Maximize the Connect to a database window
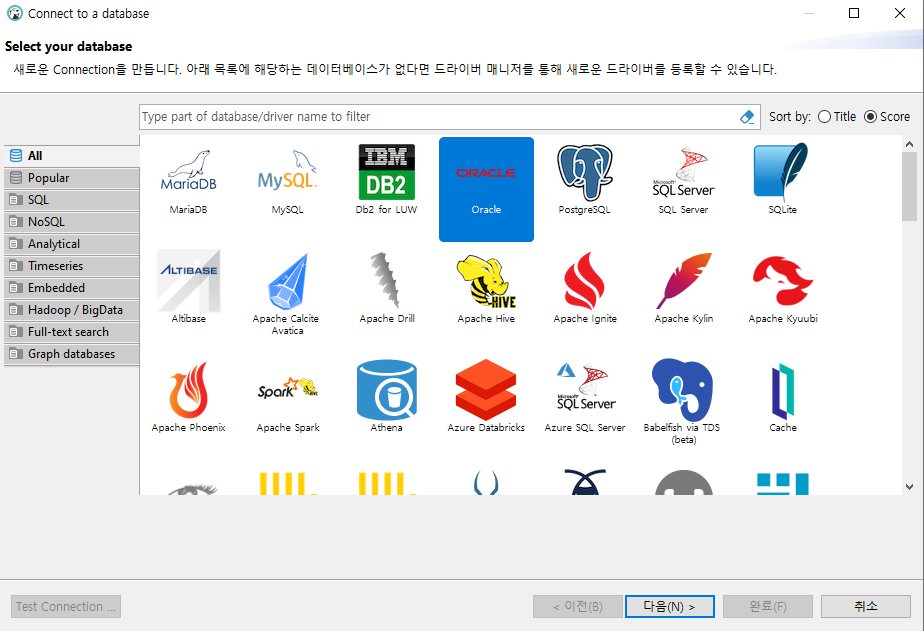924x631 pixels. (x=853, y=13)
